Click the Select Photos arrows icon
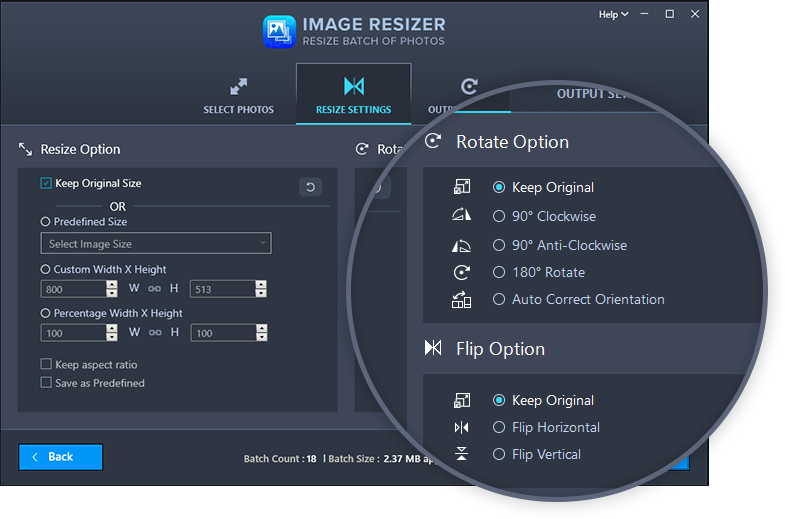The image size is (785, 519). [x=238, y=87]
